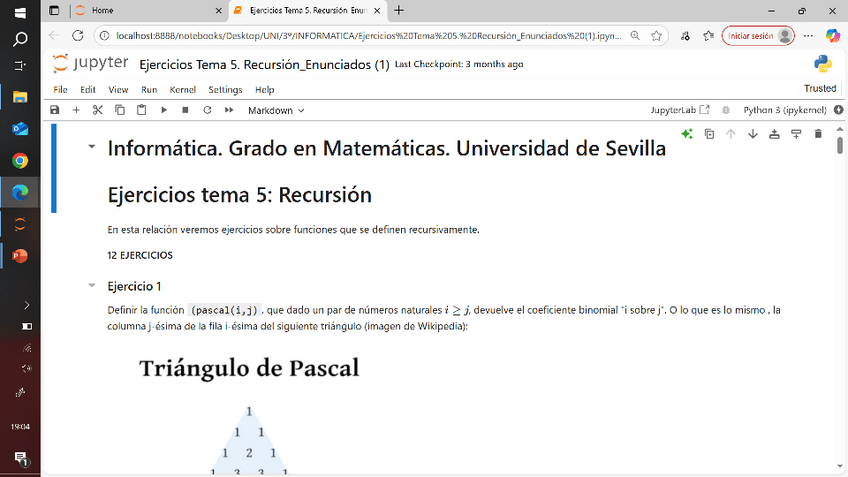Close the Home browser tab
The width and height of the screenshot is (848, 477).
218,10
